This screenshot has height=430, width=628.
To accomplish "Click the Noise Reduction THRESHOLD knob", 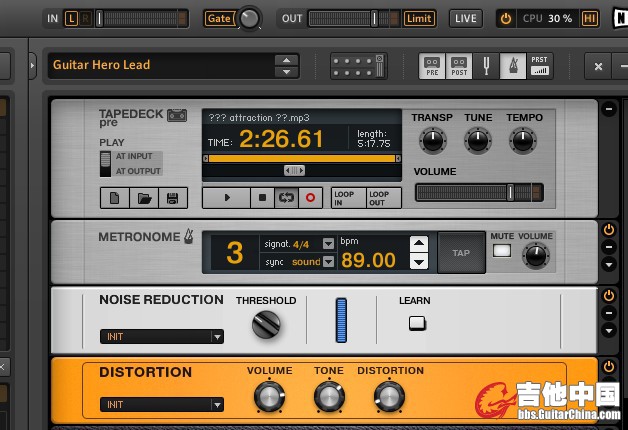I will pos(266,325).
